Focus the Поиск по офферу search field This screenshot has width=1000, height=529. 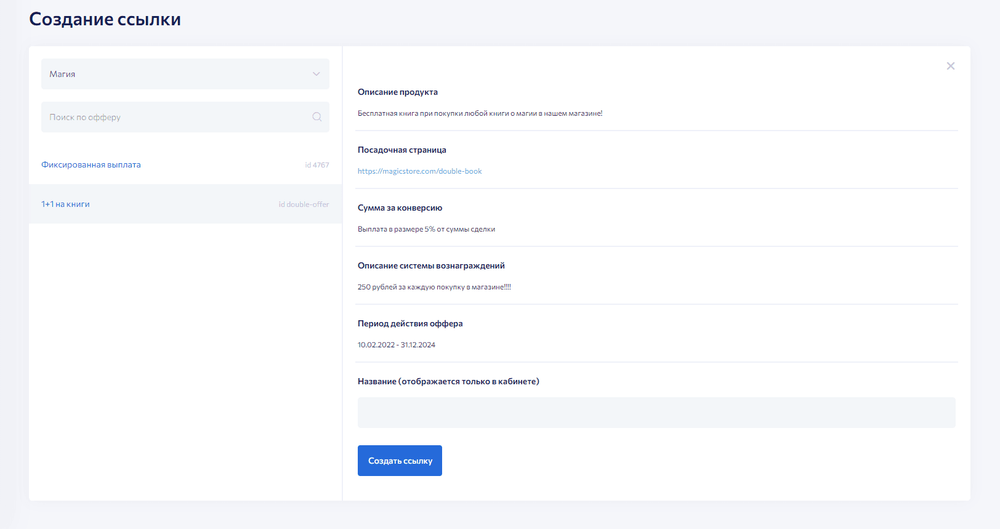[x=175, y=117]
